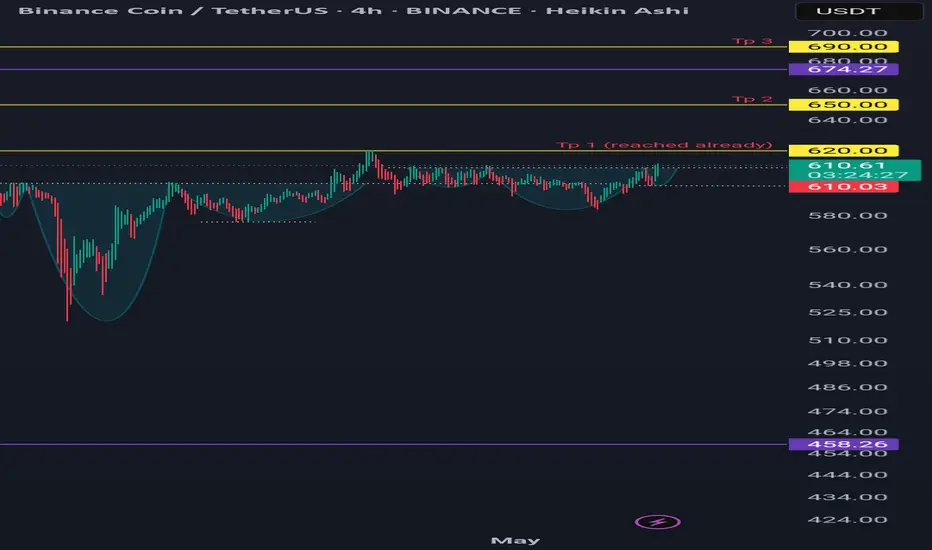
Task: Click the green 610.61 current price label
Action: [855, 170]
